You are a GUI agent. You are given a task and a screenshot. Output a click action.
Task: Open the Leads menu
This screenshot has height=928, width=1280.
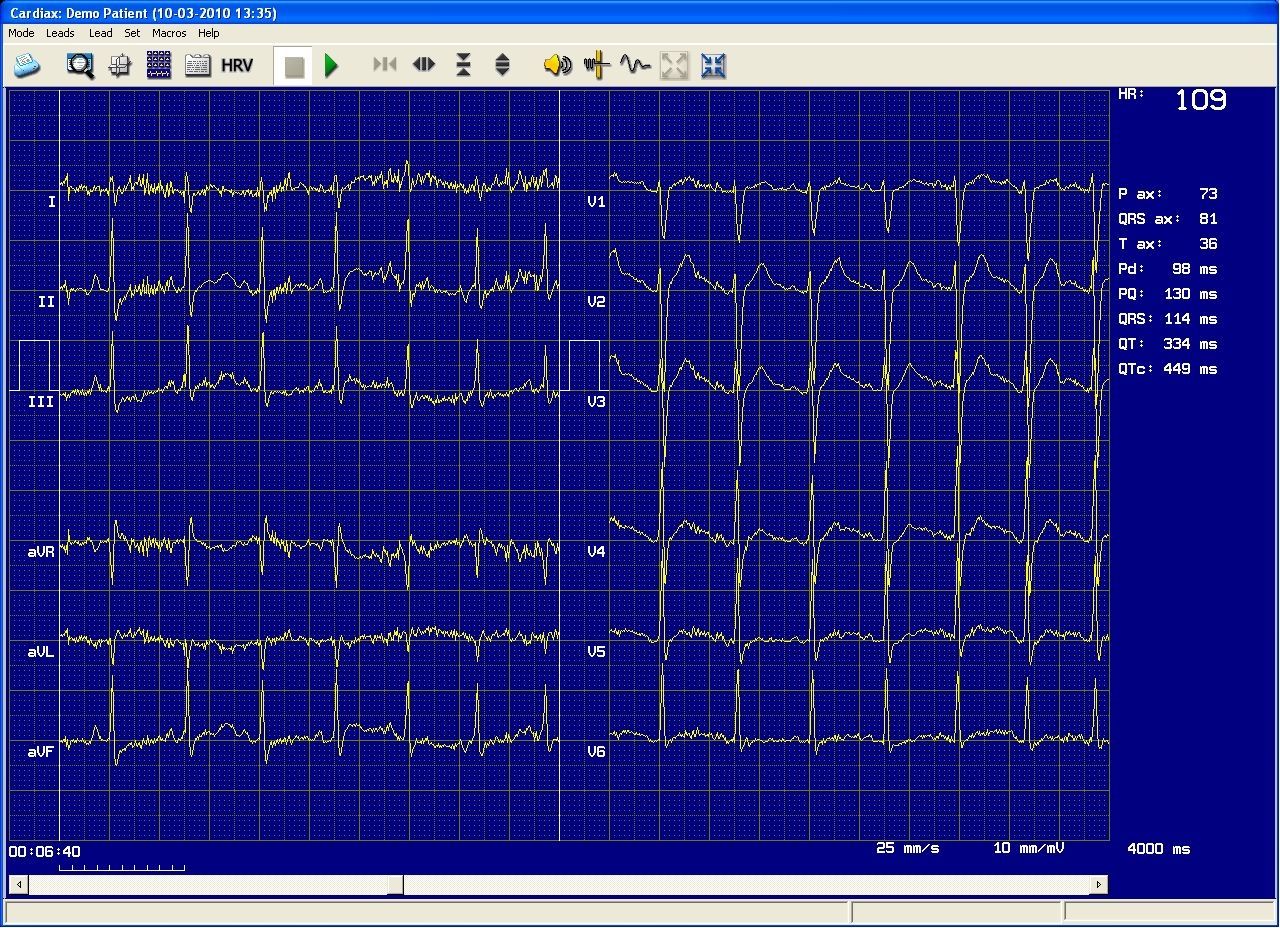pyautogui.click(x=60, y=33)
